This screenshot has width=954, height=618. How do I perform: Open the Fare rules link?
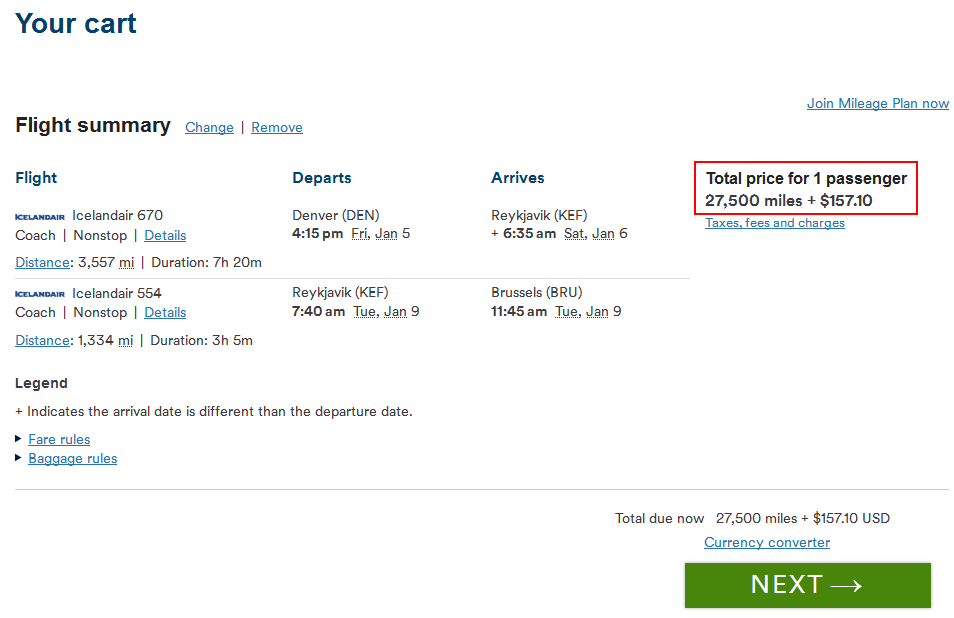click(59, 439)
